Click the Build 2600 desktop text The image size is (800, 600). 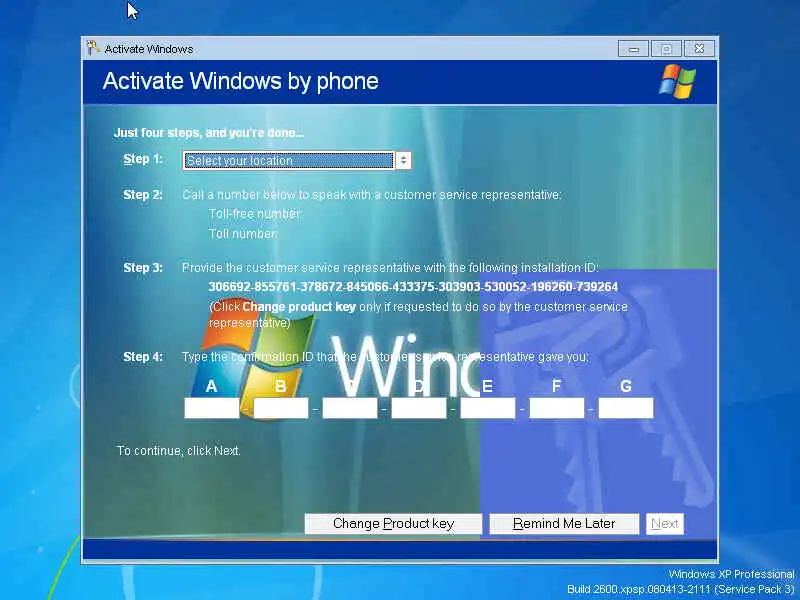(681, 589)
